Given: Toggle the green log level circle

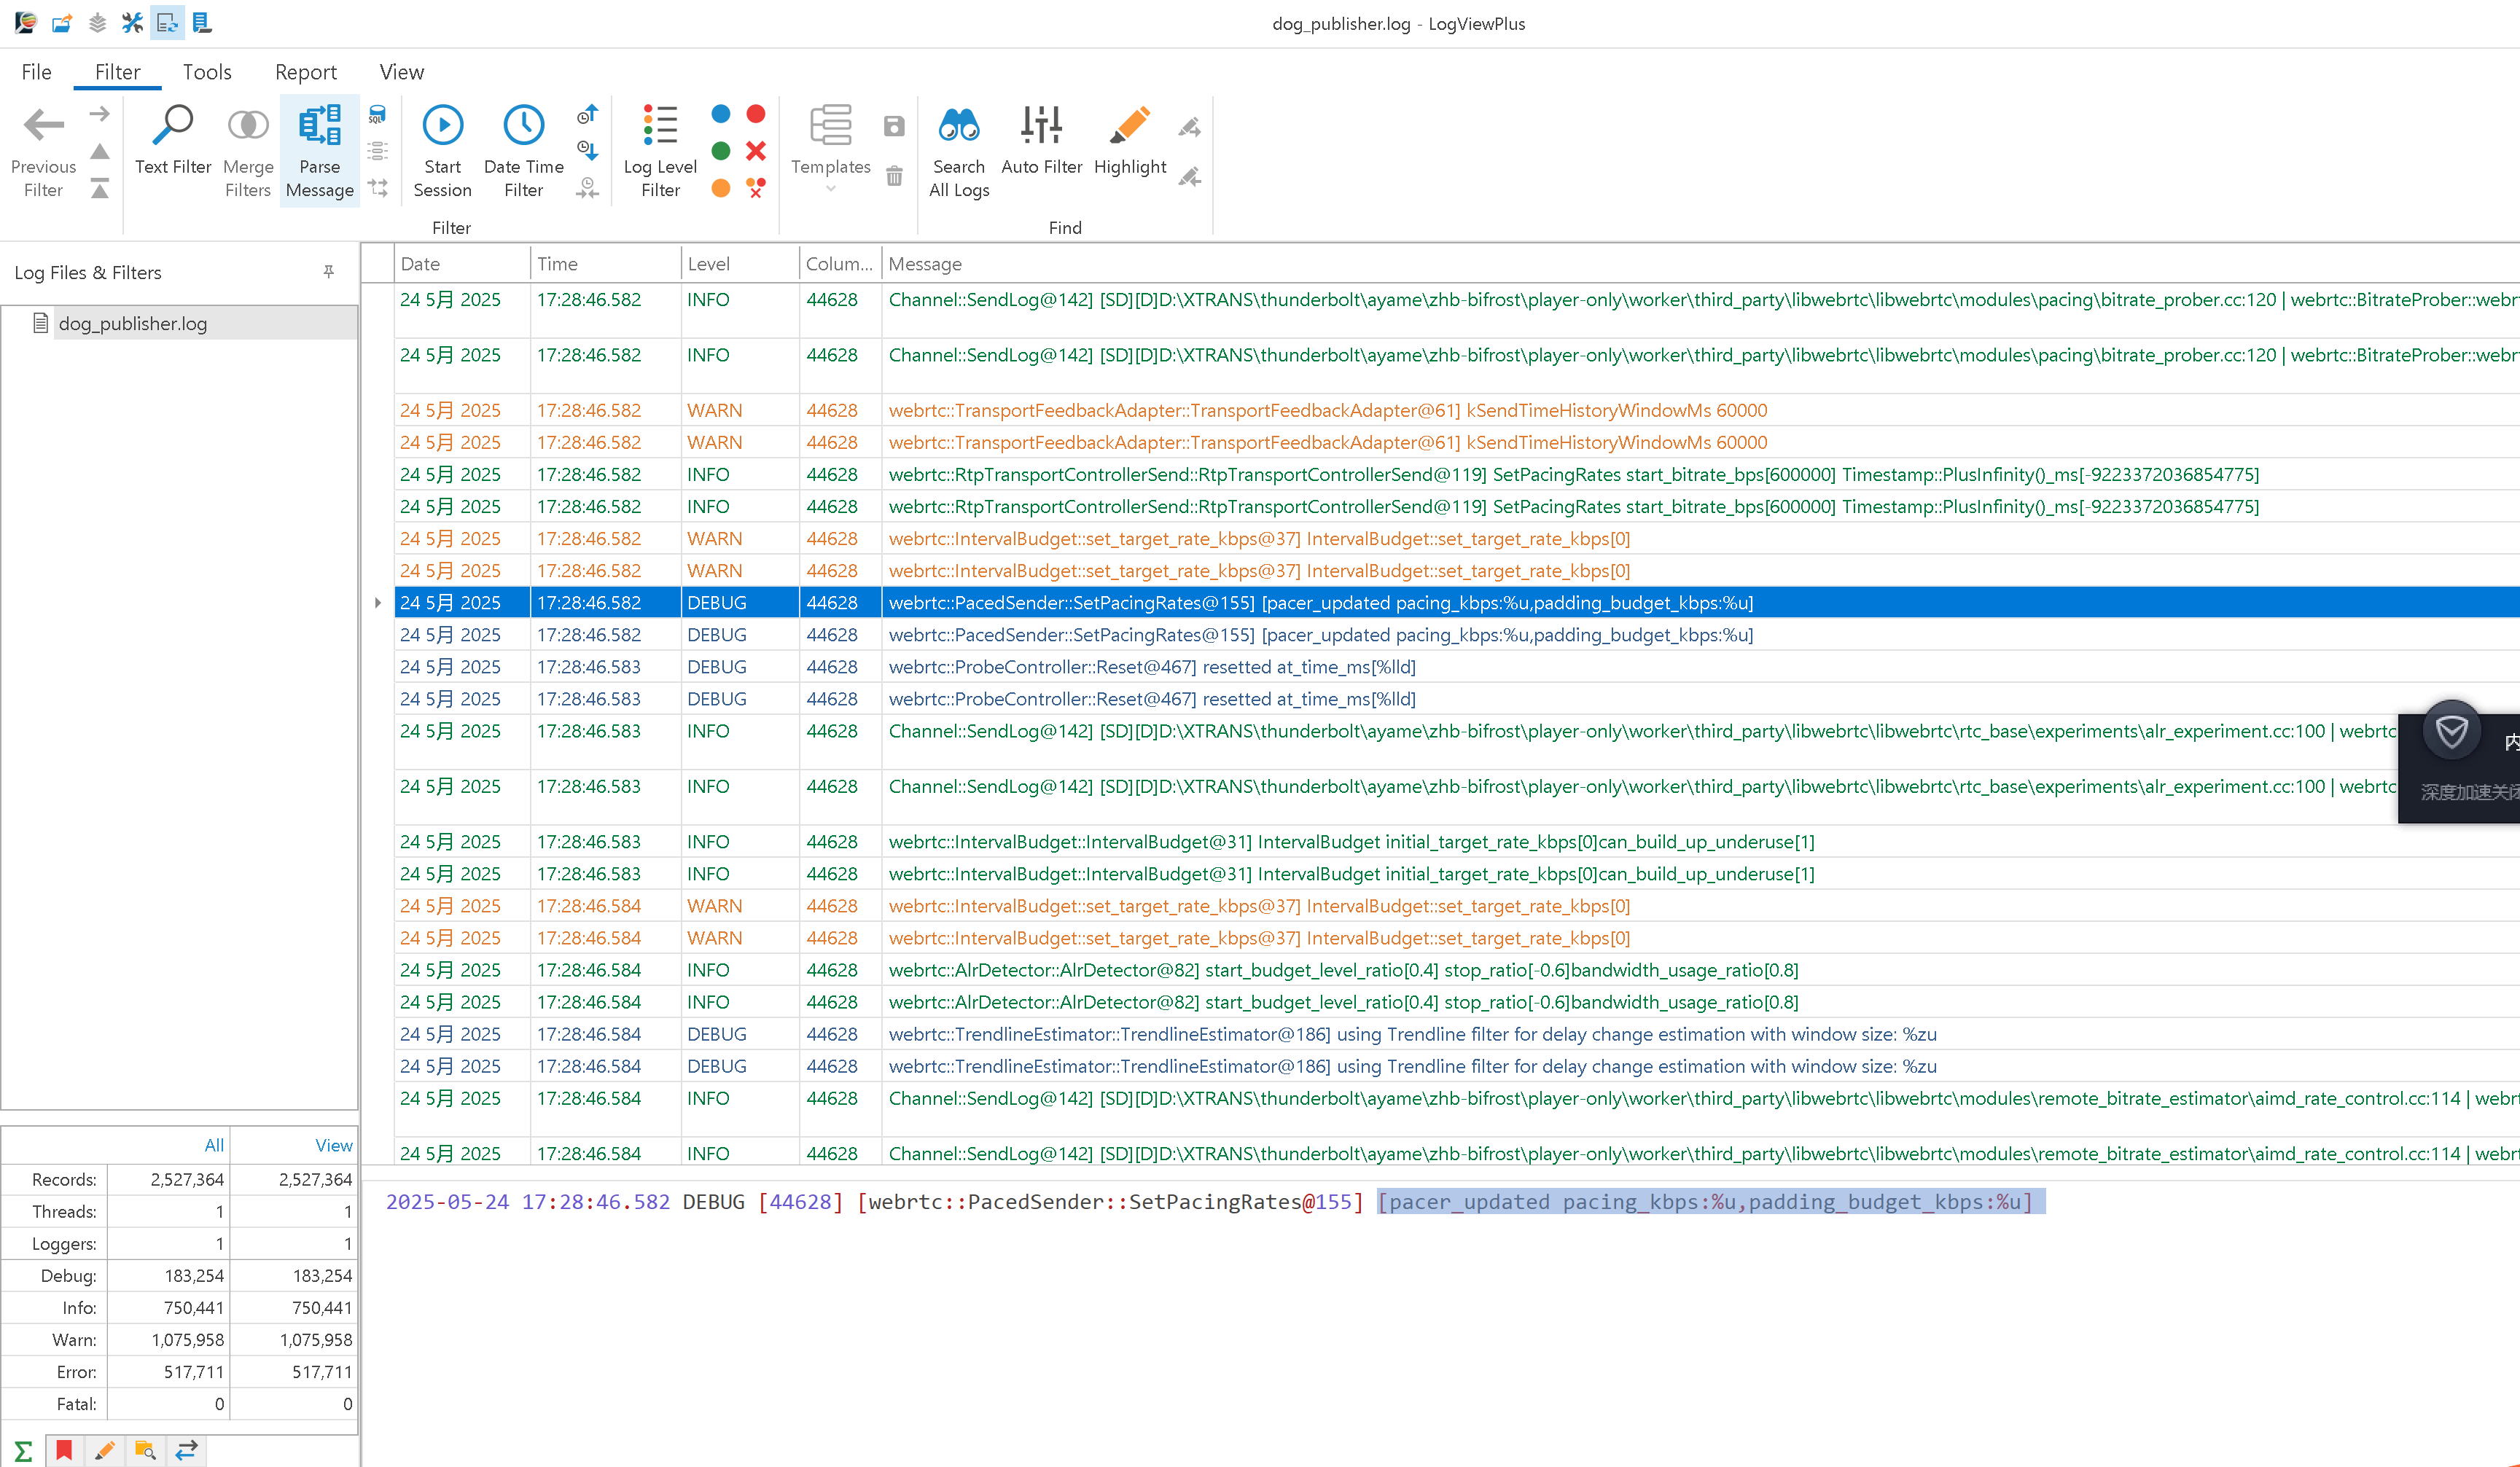Looking at the screenshot, I should tap(720, 151).
